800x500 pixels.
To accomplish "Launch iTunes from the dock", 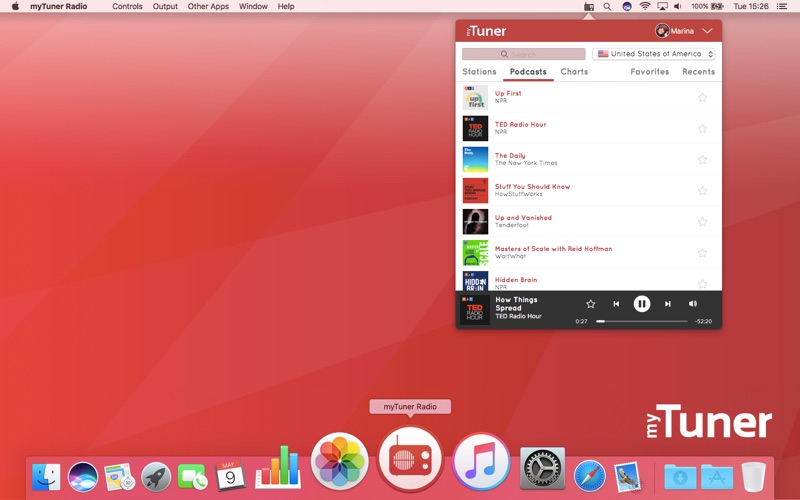I will point(481,462).
